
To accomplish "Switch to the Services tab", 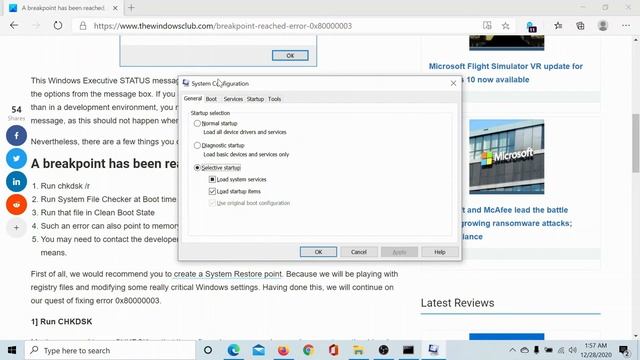I will [x=233, y=99].
